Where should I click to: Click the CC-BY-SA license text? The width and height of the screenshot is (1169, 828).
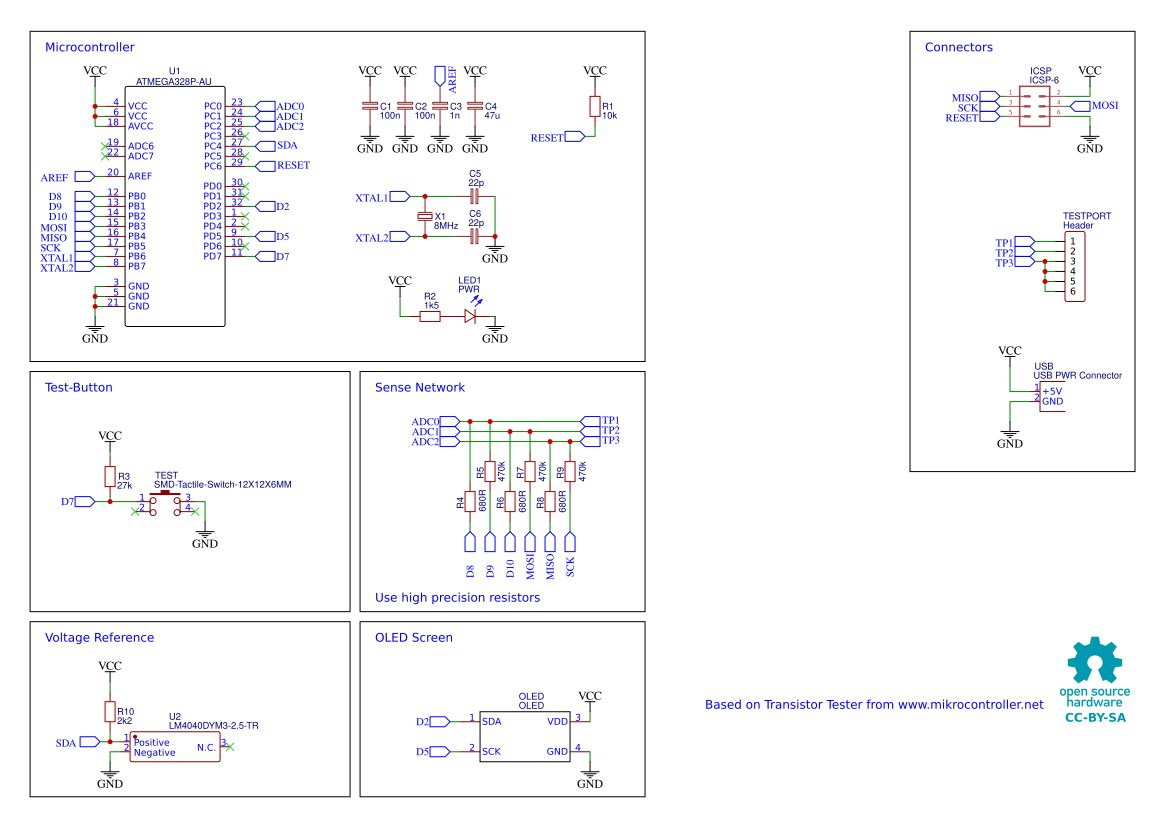coord(1095,718)
